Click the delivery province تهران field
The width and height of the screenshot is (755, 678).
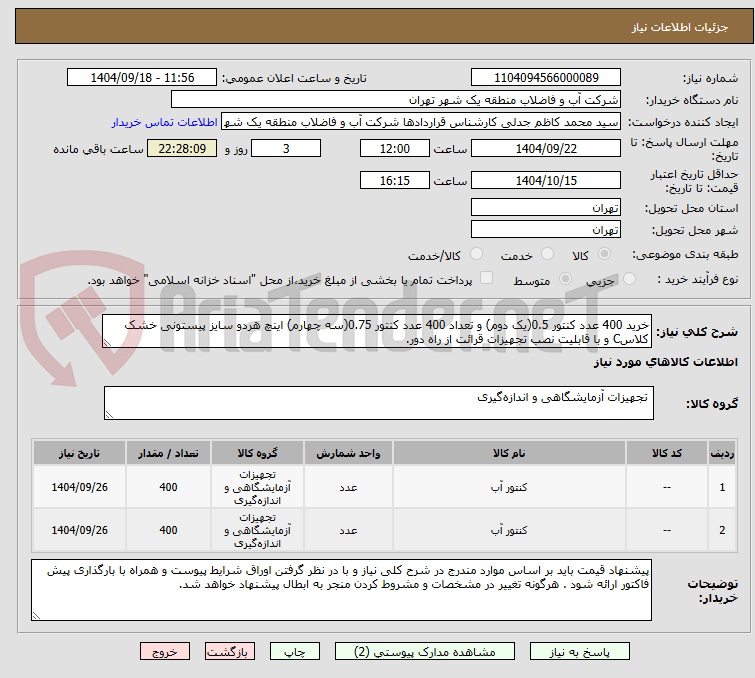point(546,208)
